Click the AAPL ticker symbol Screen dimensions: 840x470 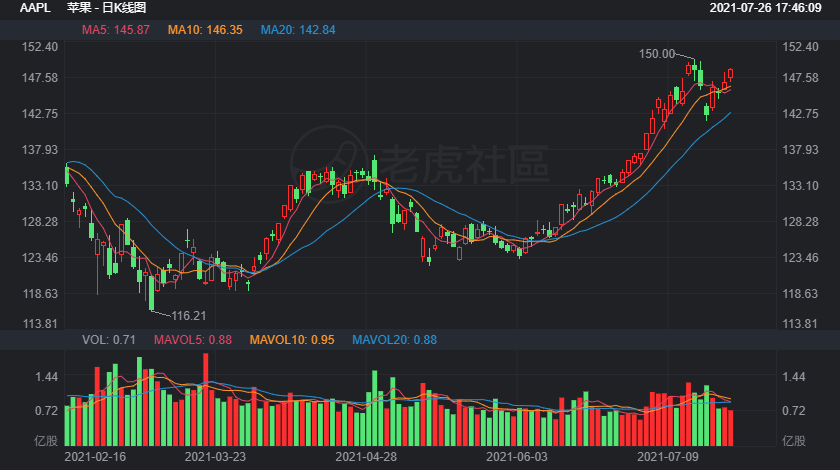35,8
